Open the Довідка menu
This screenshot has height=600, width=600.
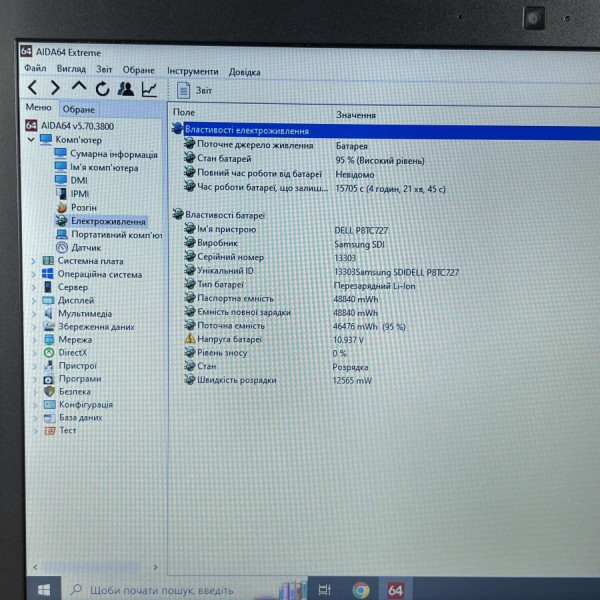[x=245, y=72]
